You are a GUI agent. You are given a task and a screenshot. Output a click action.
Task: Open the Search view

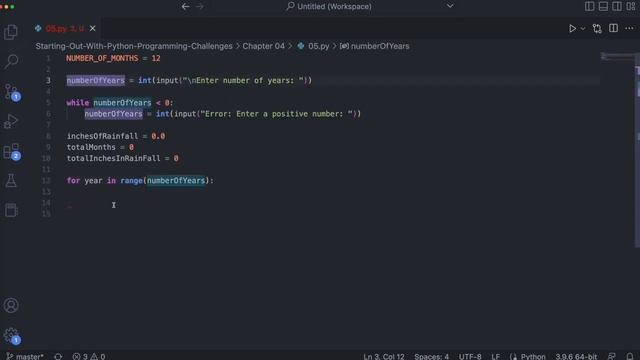pyautogui.click(x=11, y=61)
